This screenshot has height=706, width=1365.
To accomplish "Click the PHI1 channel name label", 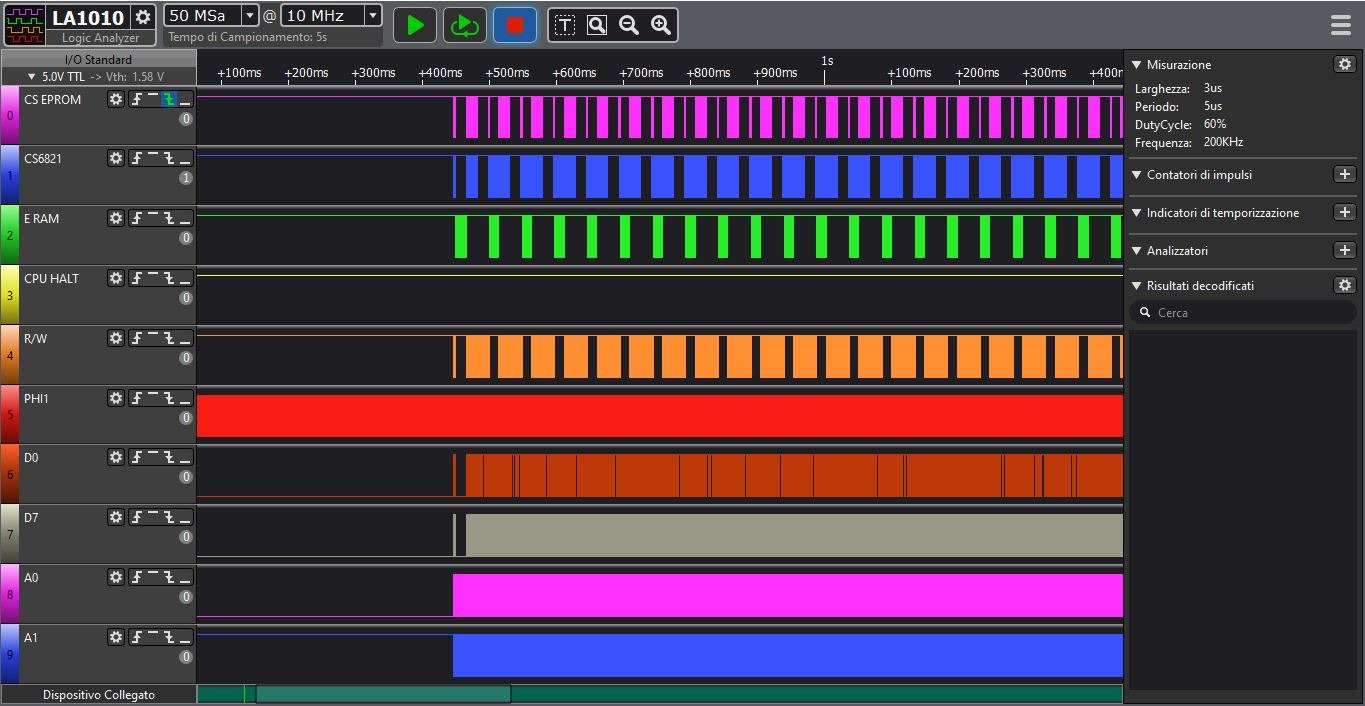I will [36, 398].
